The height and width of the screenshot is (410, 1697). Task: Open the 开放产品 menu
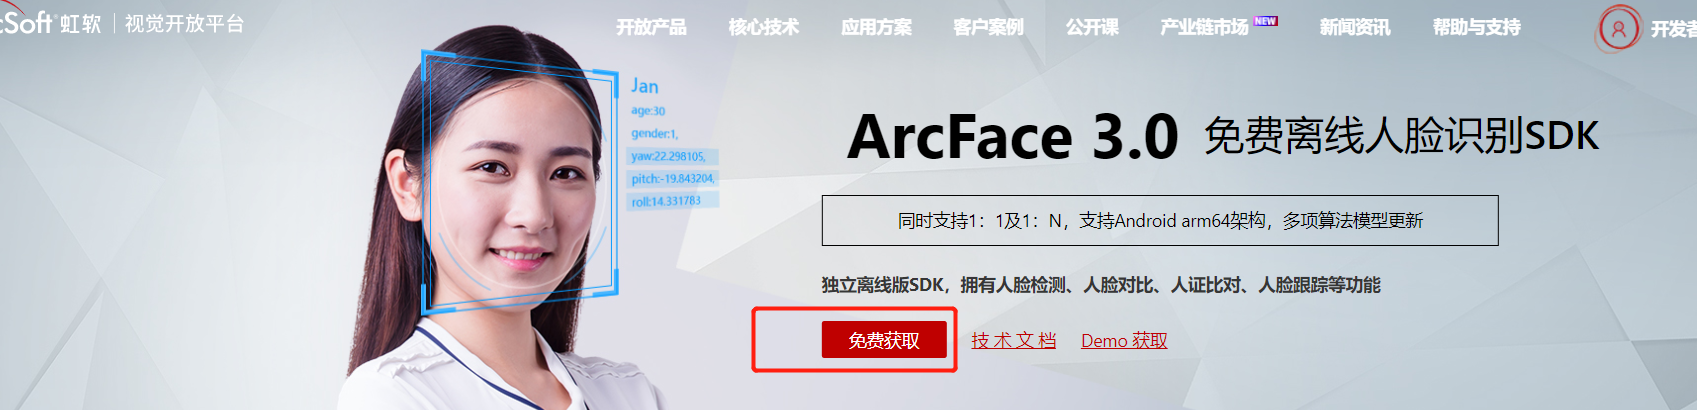point(651,27)
